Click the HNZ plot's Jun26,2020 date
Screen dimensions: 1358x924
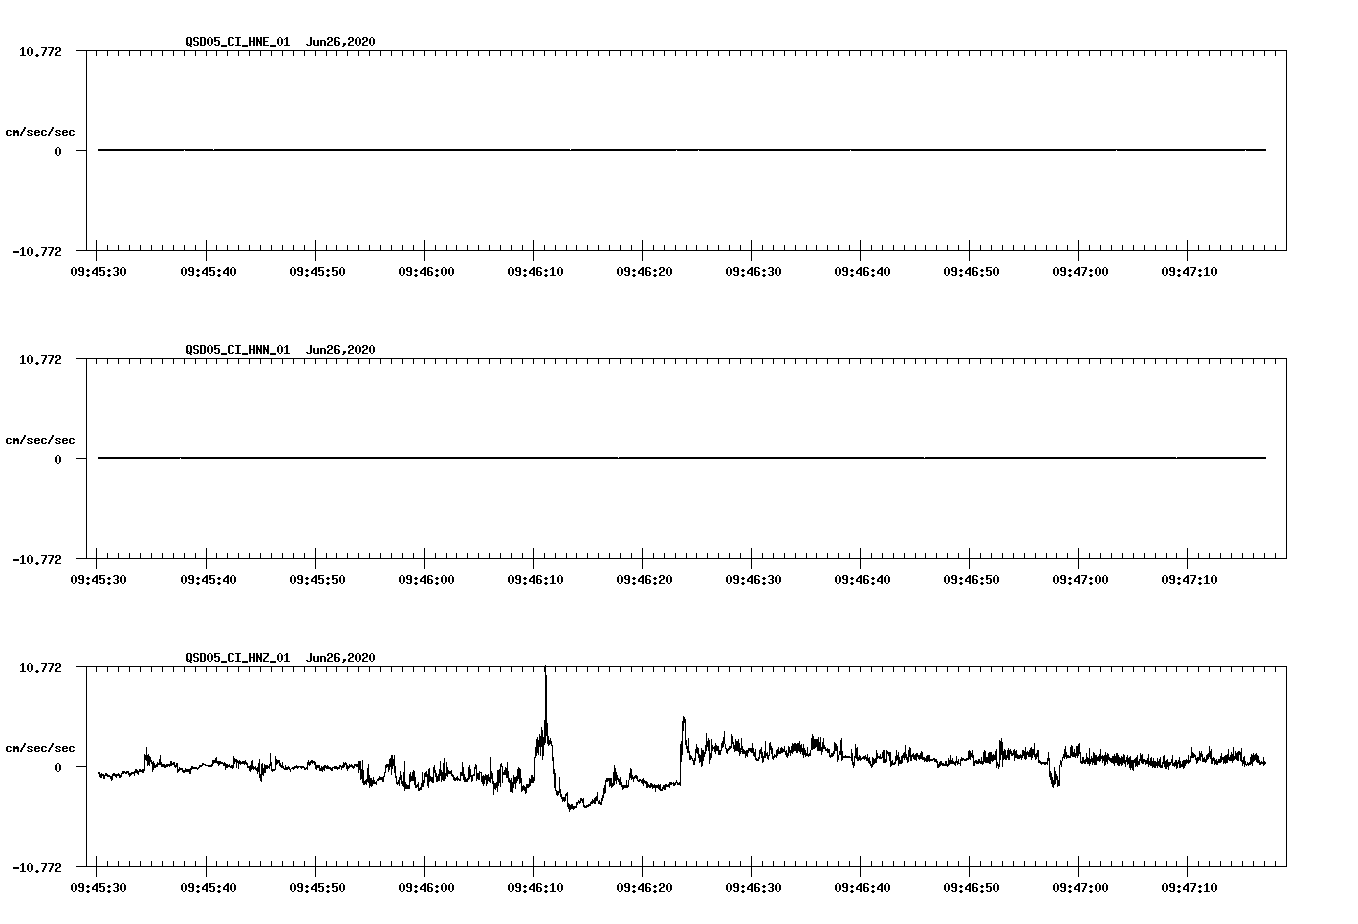pos(341,658)
